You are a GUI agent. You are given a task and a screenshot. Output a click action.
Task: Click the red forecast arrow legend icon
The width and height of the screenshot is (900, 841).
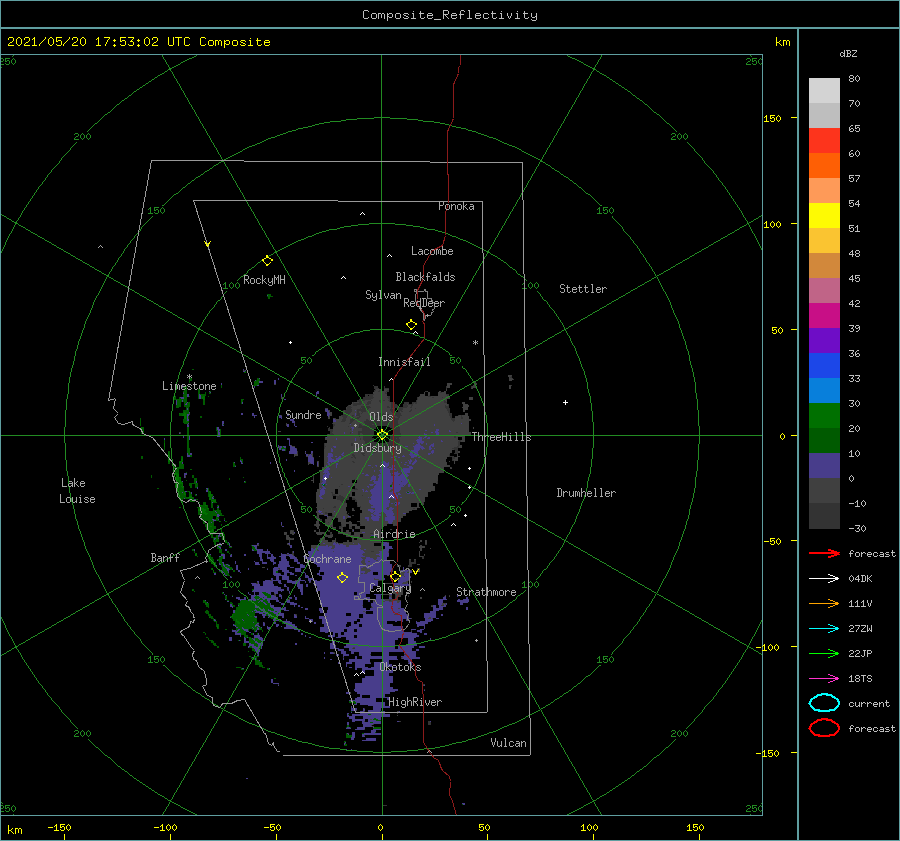coord(824,553)
